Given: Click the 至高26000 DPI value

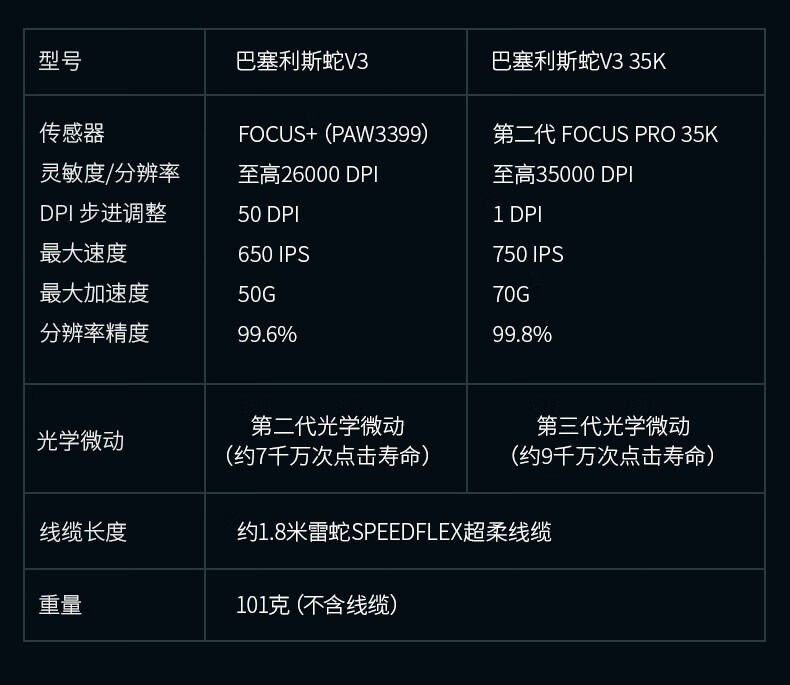Looking at the screenshot, I should [x=308, y=174].
